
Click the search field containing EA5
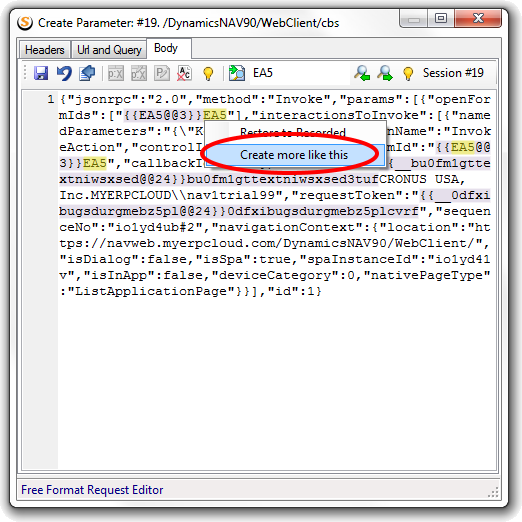click(300, 73)
